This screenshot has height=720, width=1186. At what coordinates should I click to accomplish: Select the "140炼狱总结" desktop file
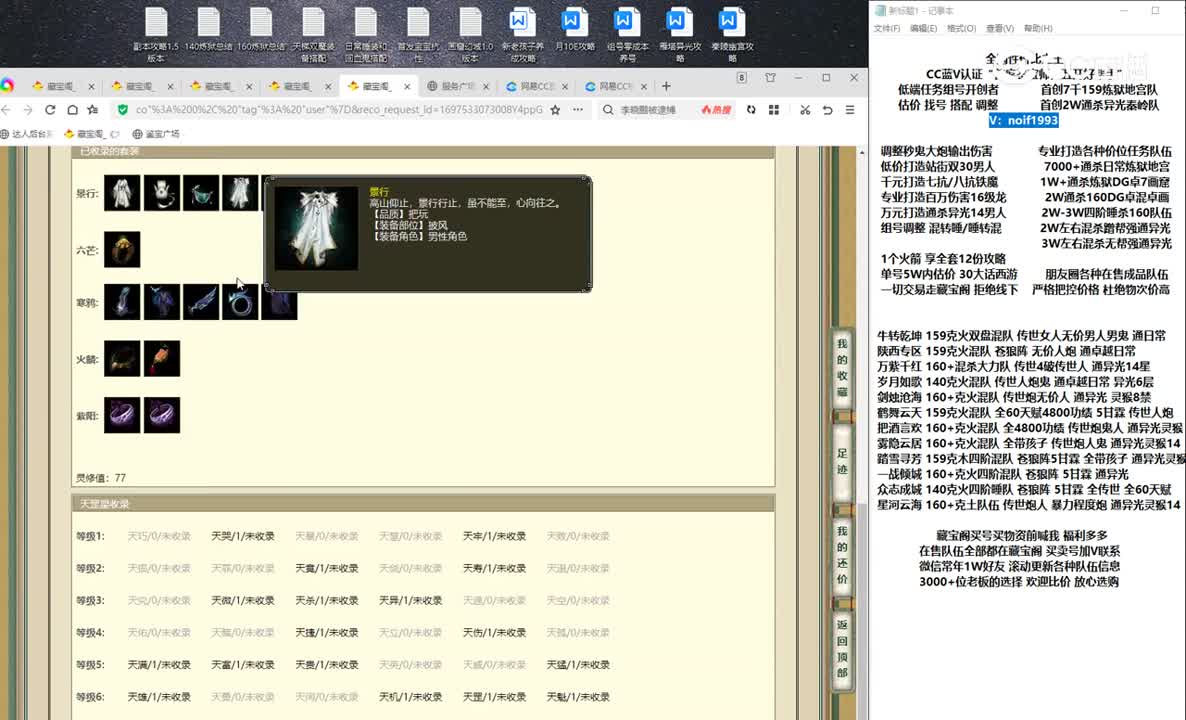(208, 30)
